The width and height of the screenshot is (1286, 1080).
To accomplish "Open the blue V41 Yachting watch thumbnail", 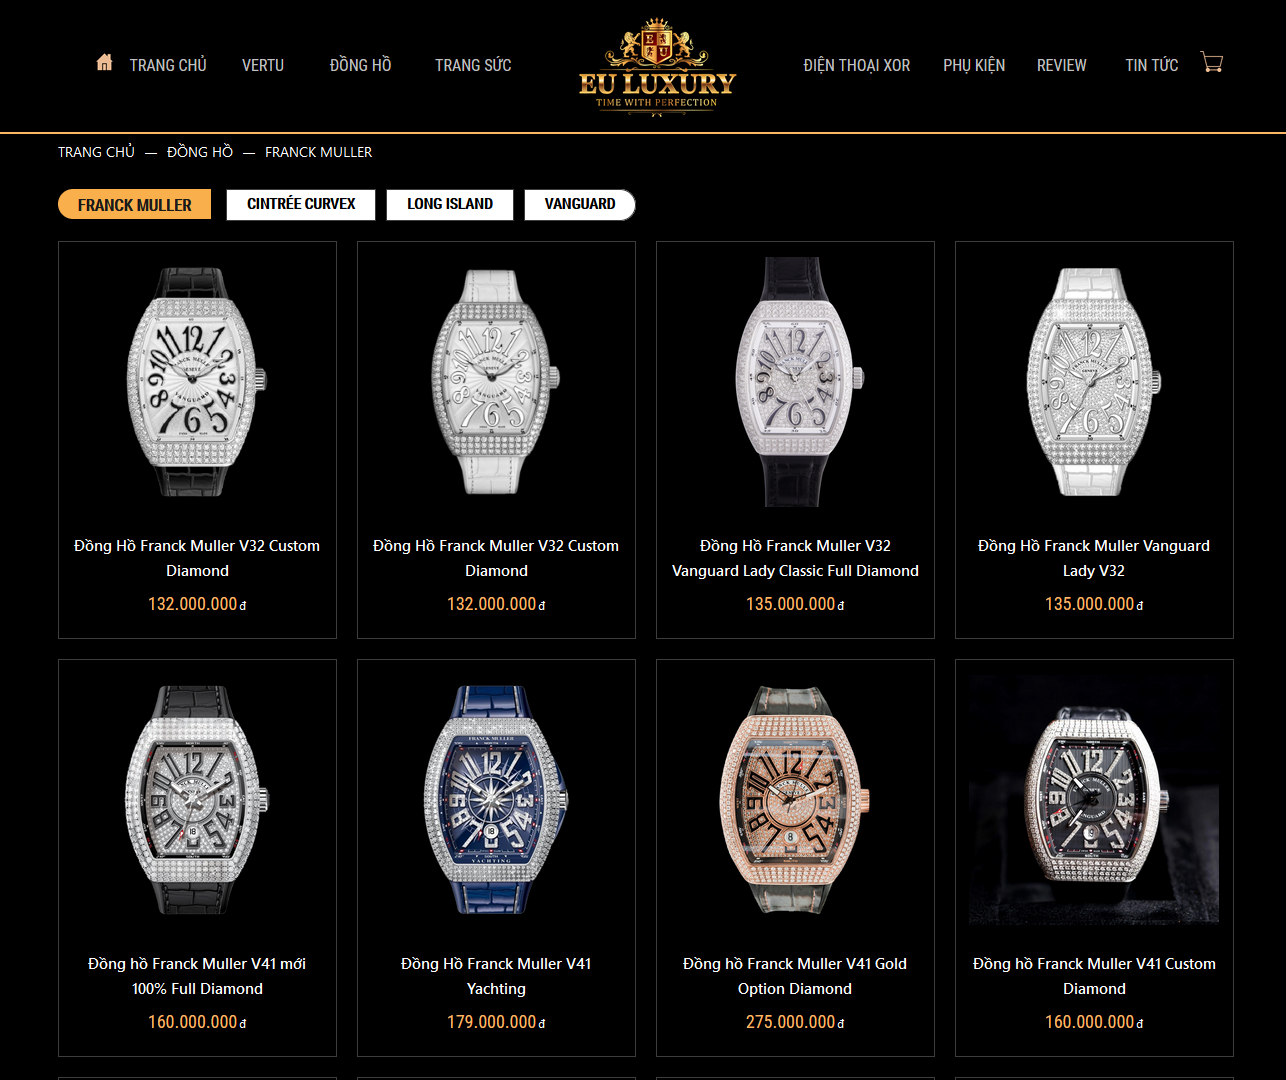I will click(496, 800).
